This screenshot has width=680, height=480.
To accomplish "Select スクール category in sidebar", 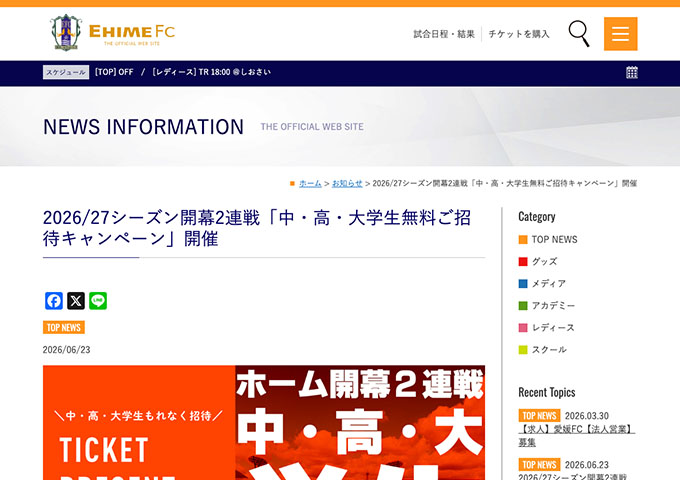I will [x=549, y=349].
